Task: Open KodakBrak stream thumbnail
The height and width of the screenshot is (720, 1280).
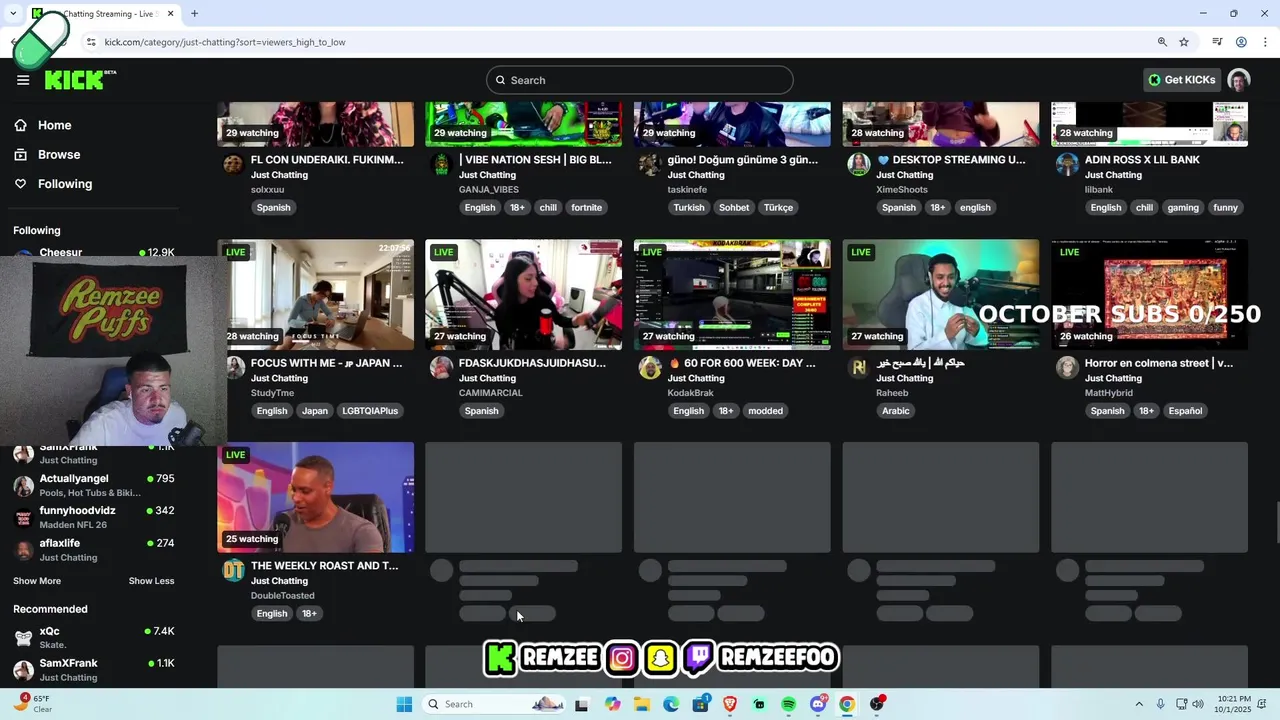Action: click(732, 294)
